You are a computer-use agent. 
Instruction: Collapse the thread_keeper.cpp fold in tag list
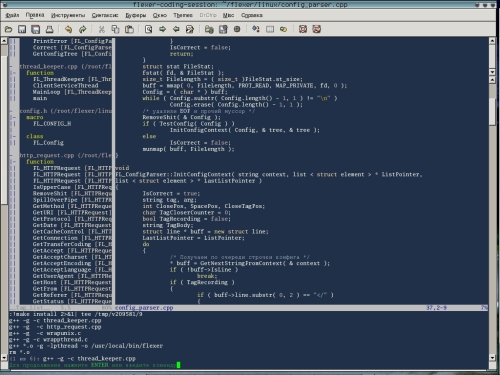tap(11, 66)
